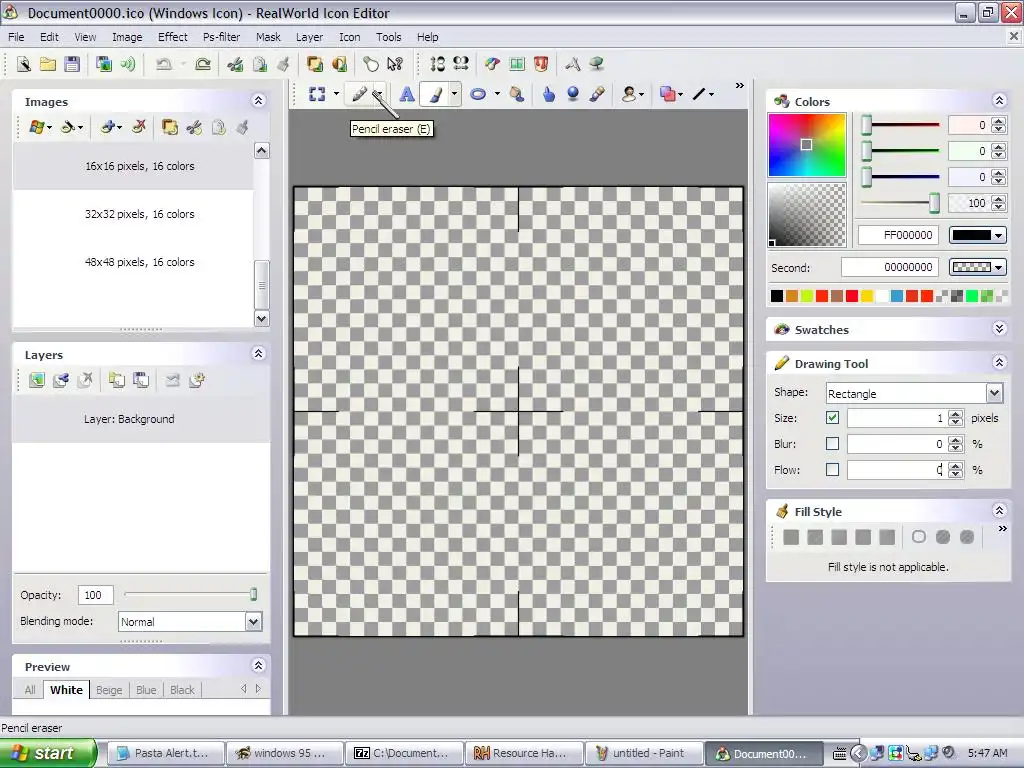Select the first square fill style icon

coord(791,537)
